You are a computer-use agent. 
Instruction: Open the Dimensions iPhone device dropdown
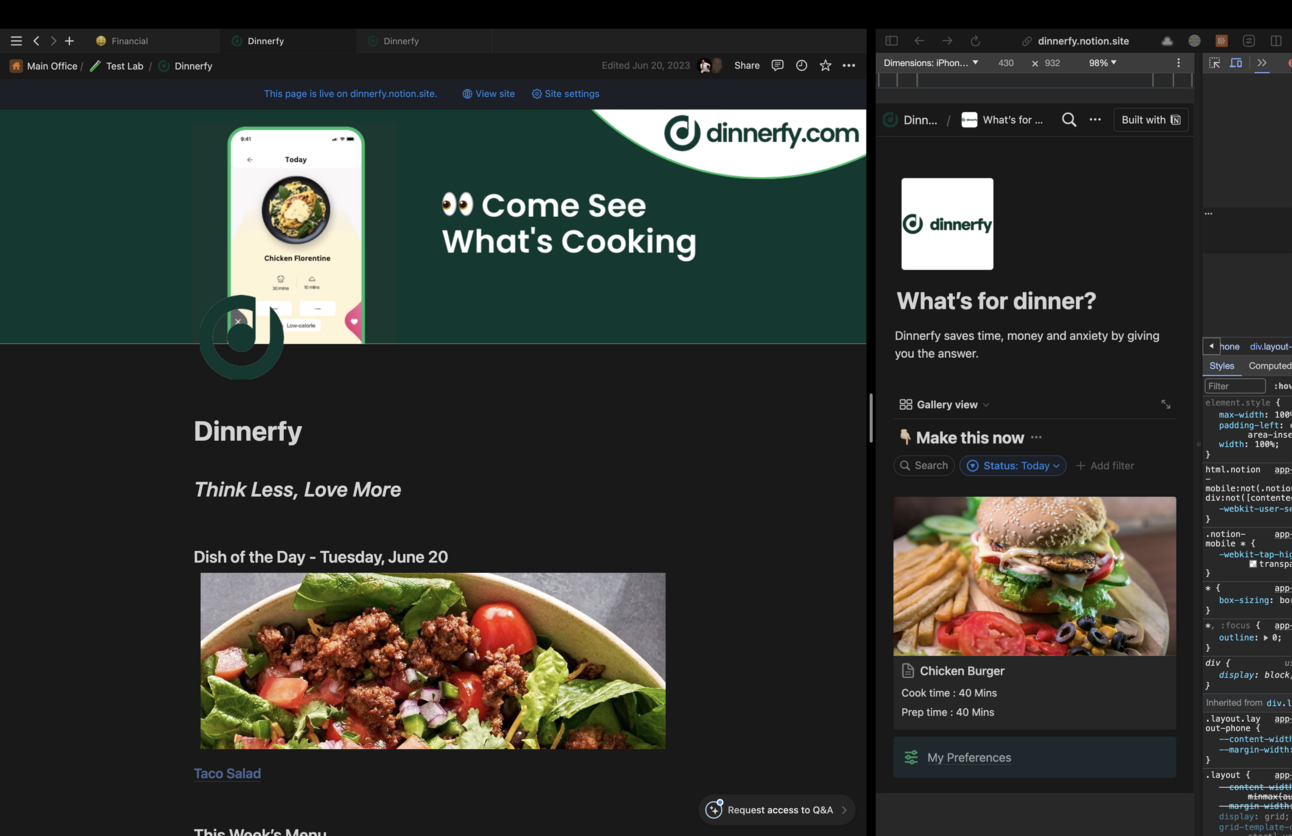coord(931,63)
